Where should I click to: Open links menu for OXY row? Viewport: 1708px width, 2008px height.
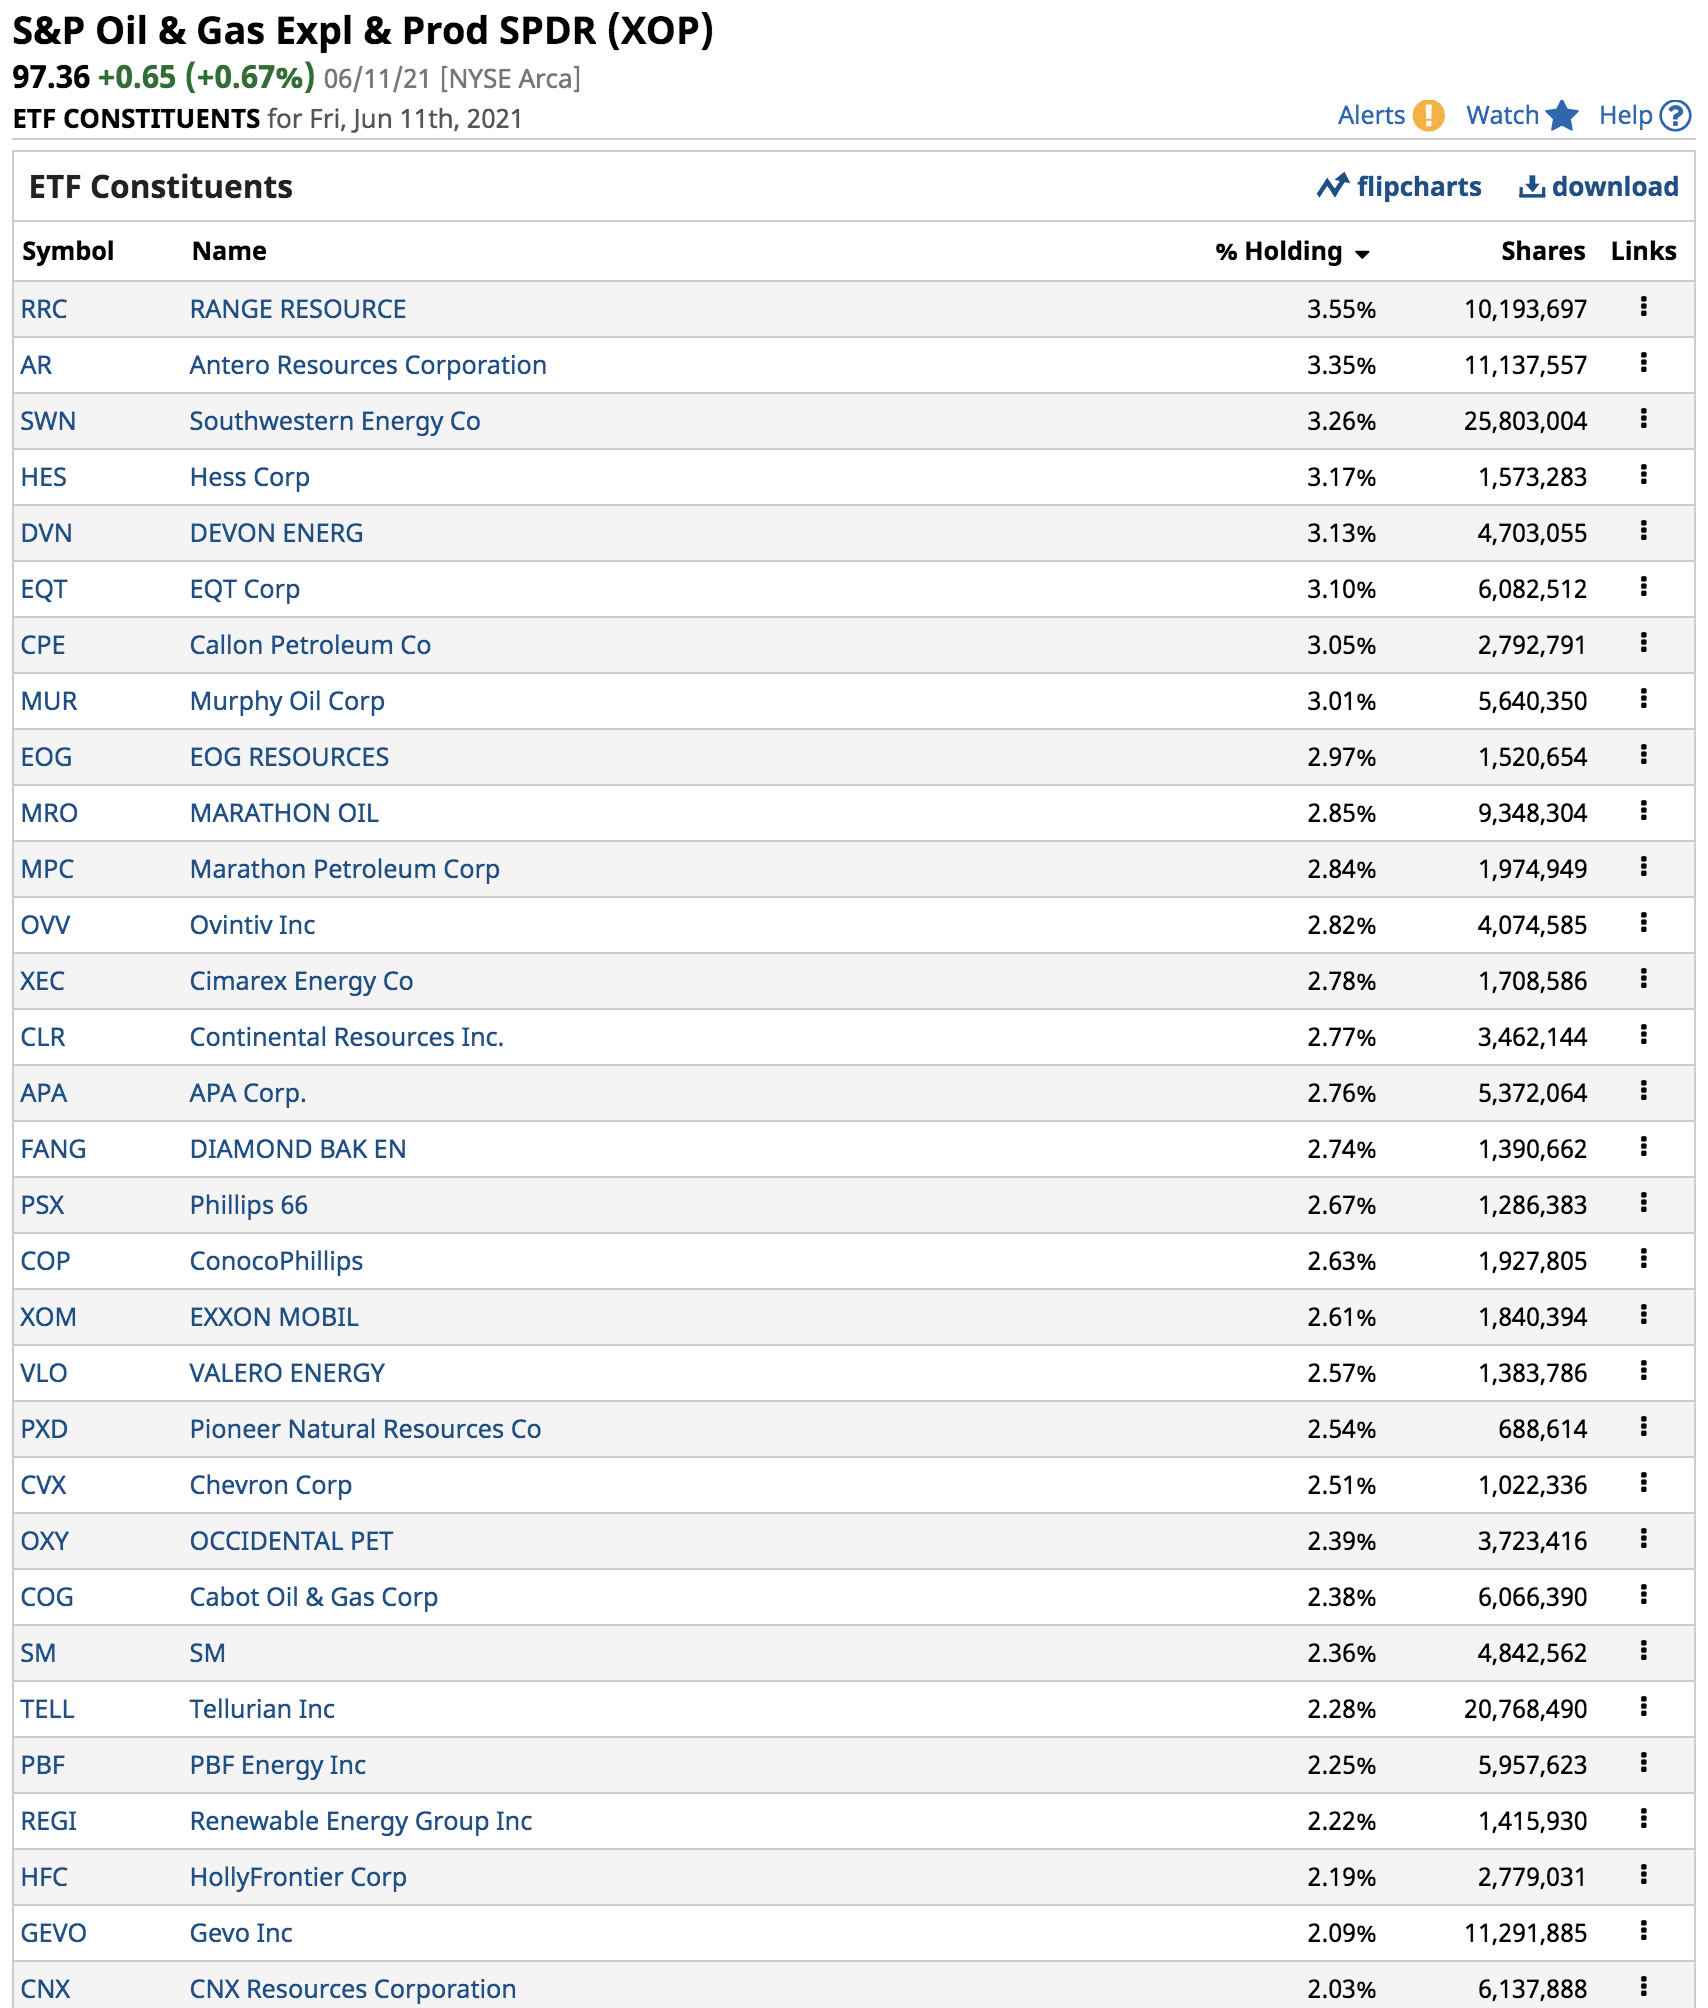(1643, 1539)
